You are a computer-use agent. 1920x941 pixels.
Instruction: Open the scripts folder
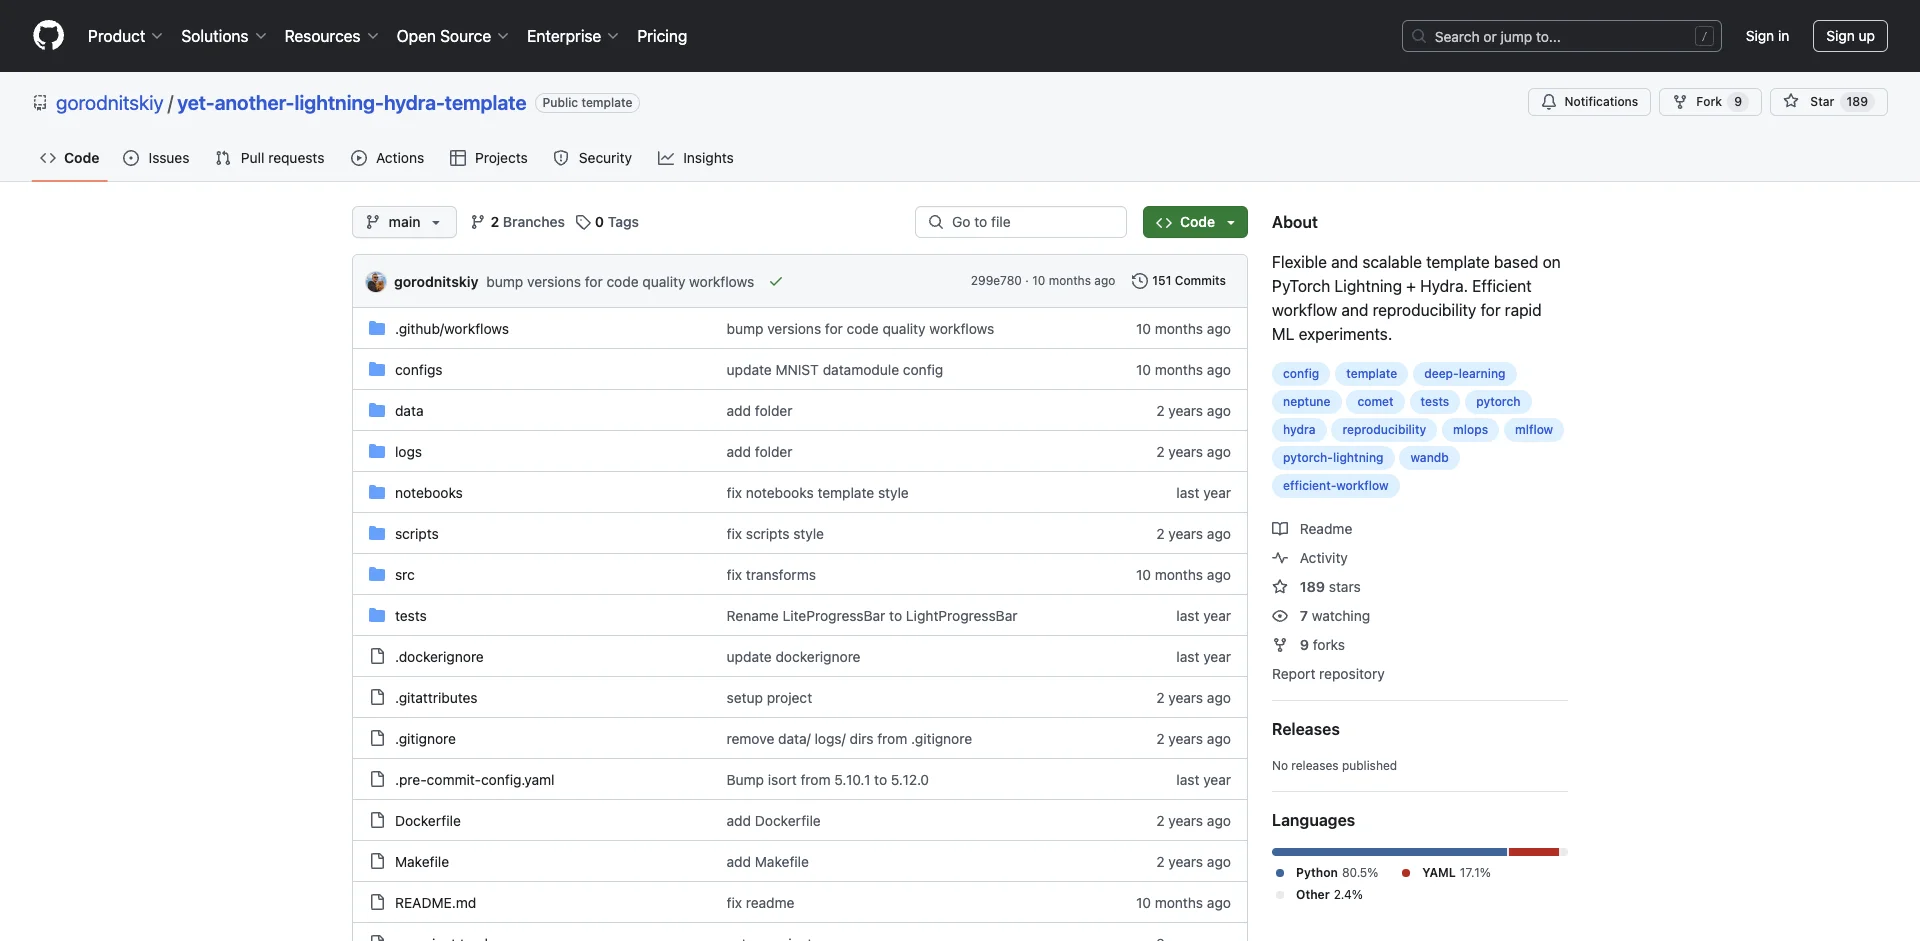click(x=417, y=534)
